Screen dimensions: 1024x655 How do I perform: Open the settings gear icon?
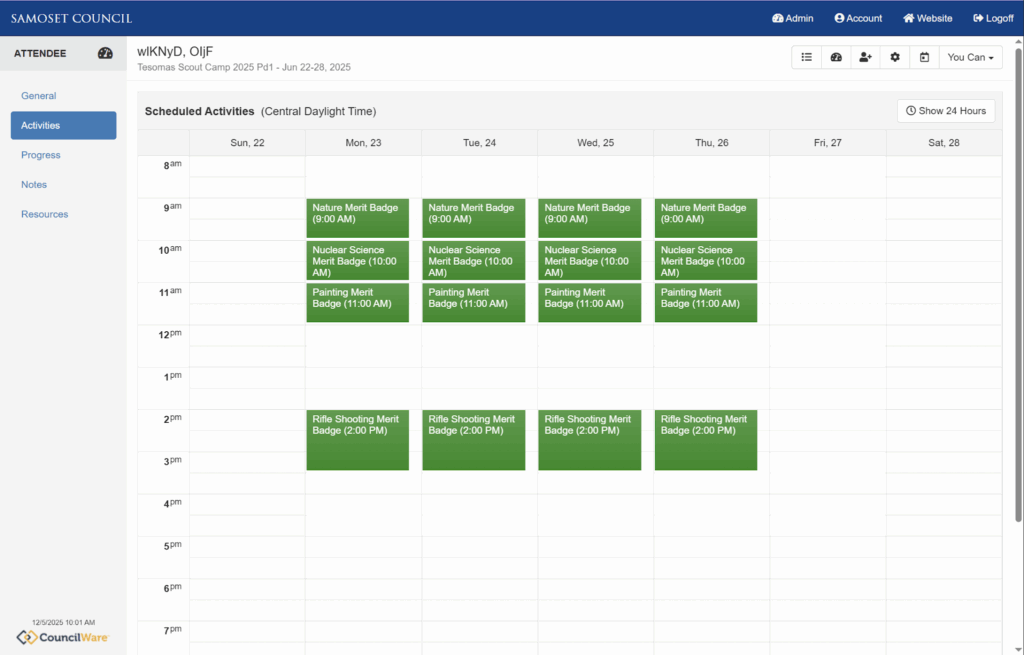point(895,58)
